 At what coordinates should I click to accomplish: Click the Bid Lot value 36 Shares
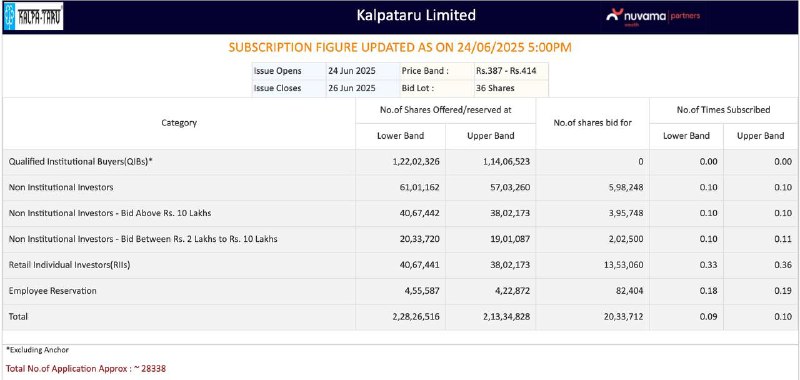pos(495,88)
